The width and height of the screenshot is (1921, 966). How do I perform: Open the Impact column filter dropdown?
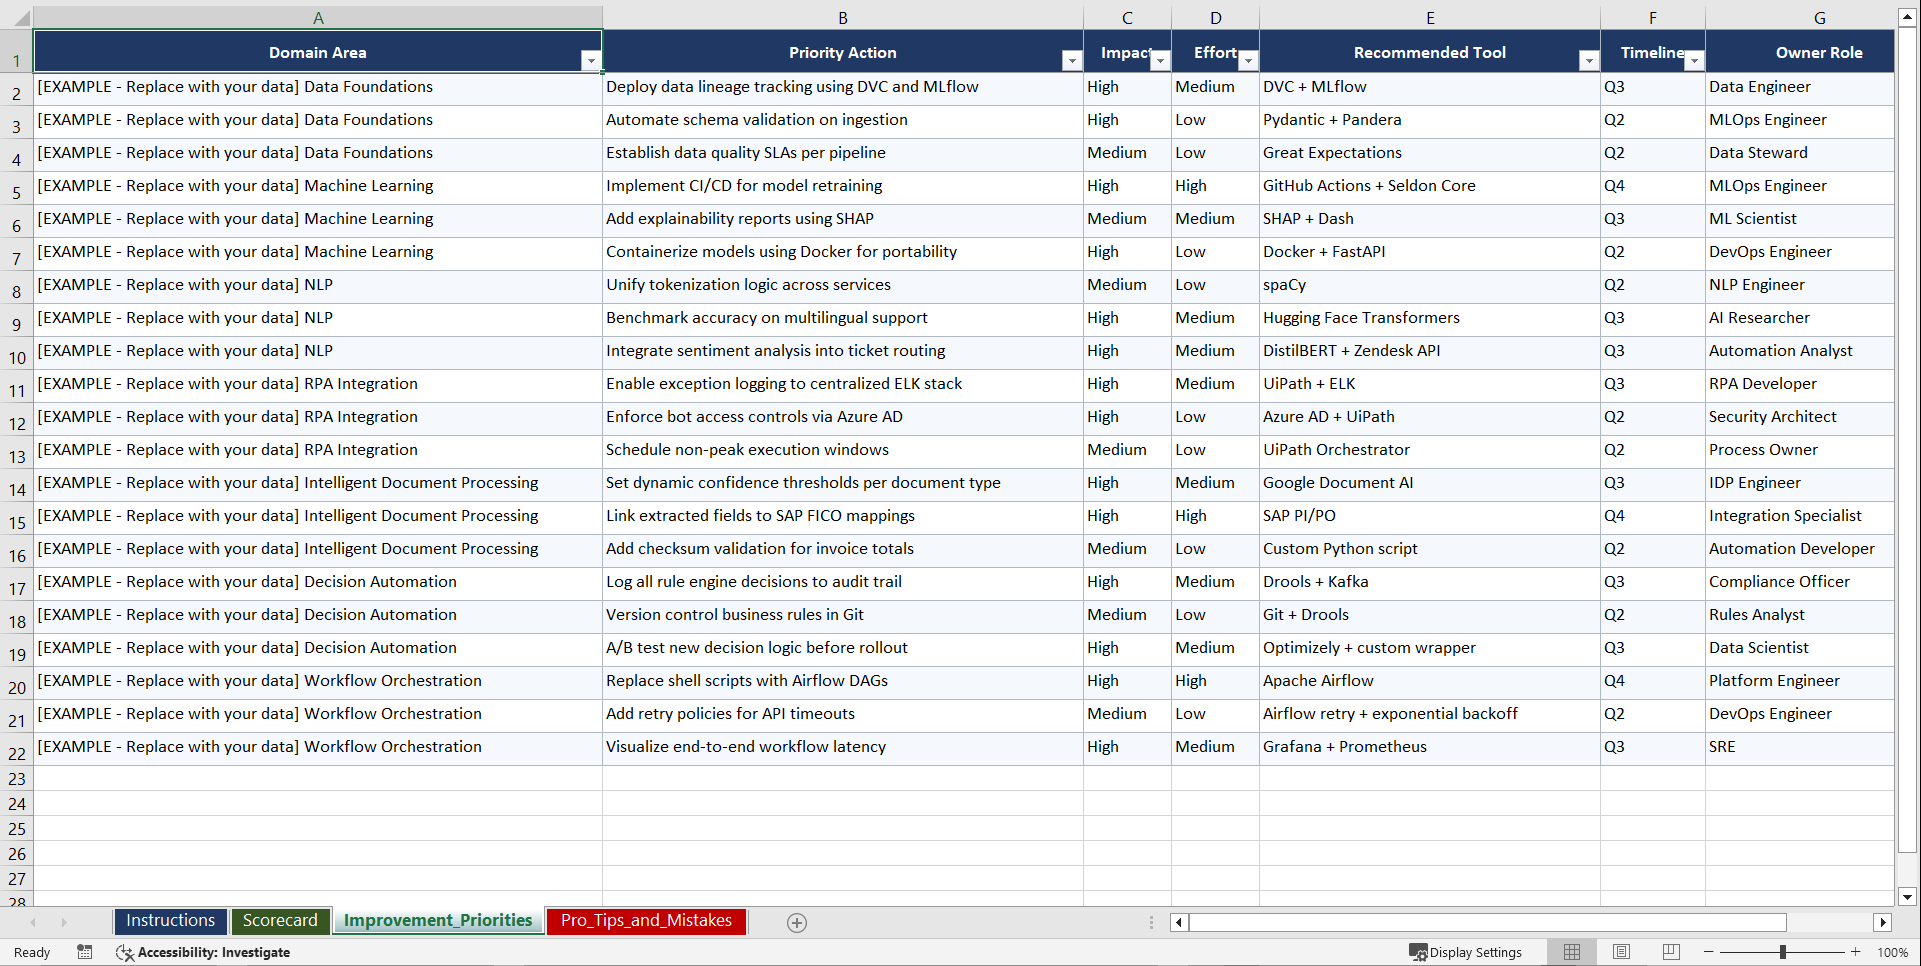click(x=1160, y=61)
